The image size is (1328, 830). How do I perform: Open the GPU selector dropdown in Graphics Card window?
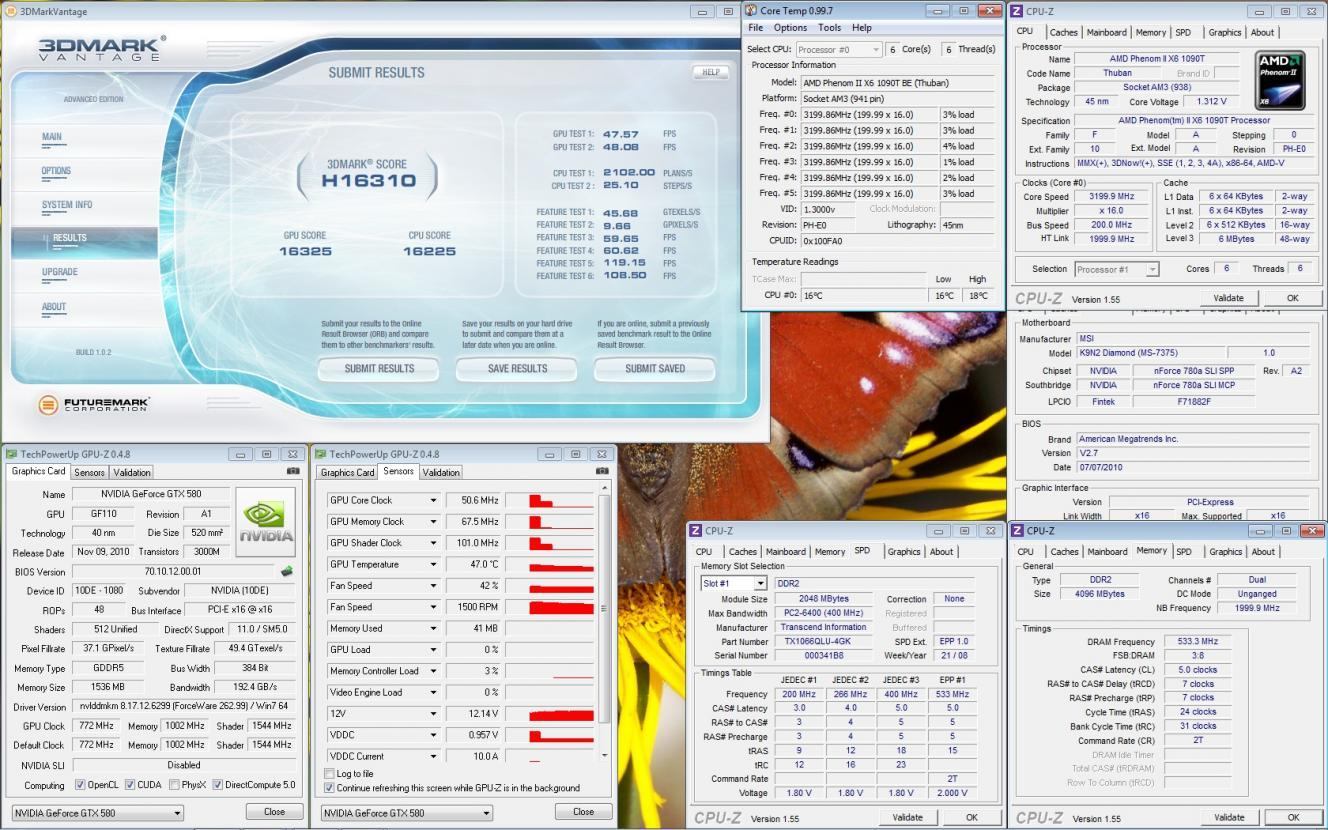tap(177, 813)
